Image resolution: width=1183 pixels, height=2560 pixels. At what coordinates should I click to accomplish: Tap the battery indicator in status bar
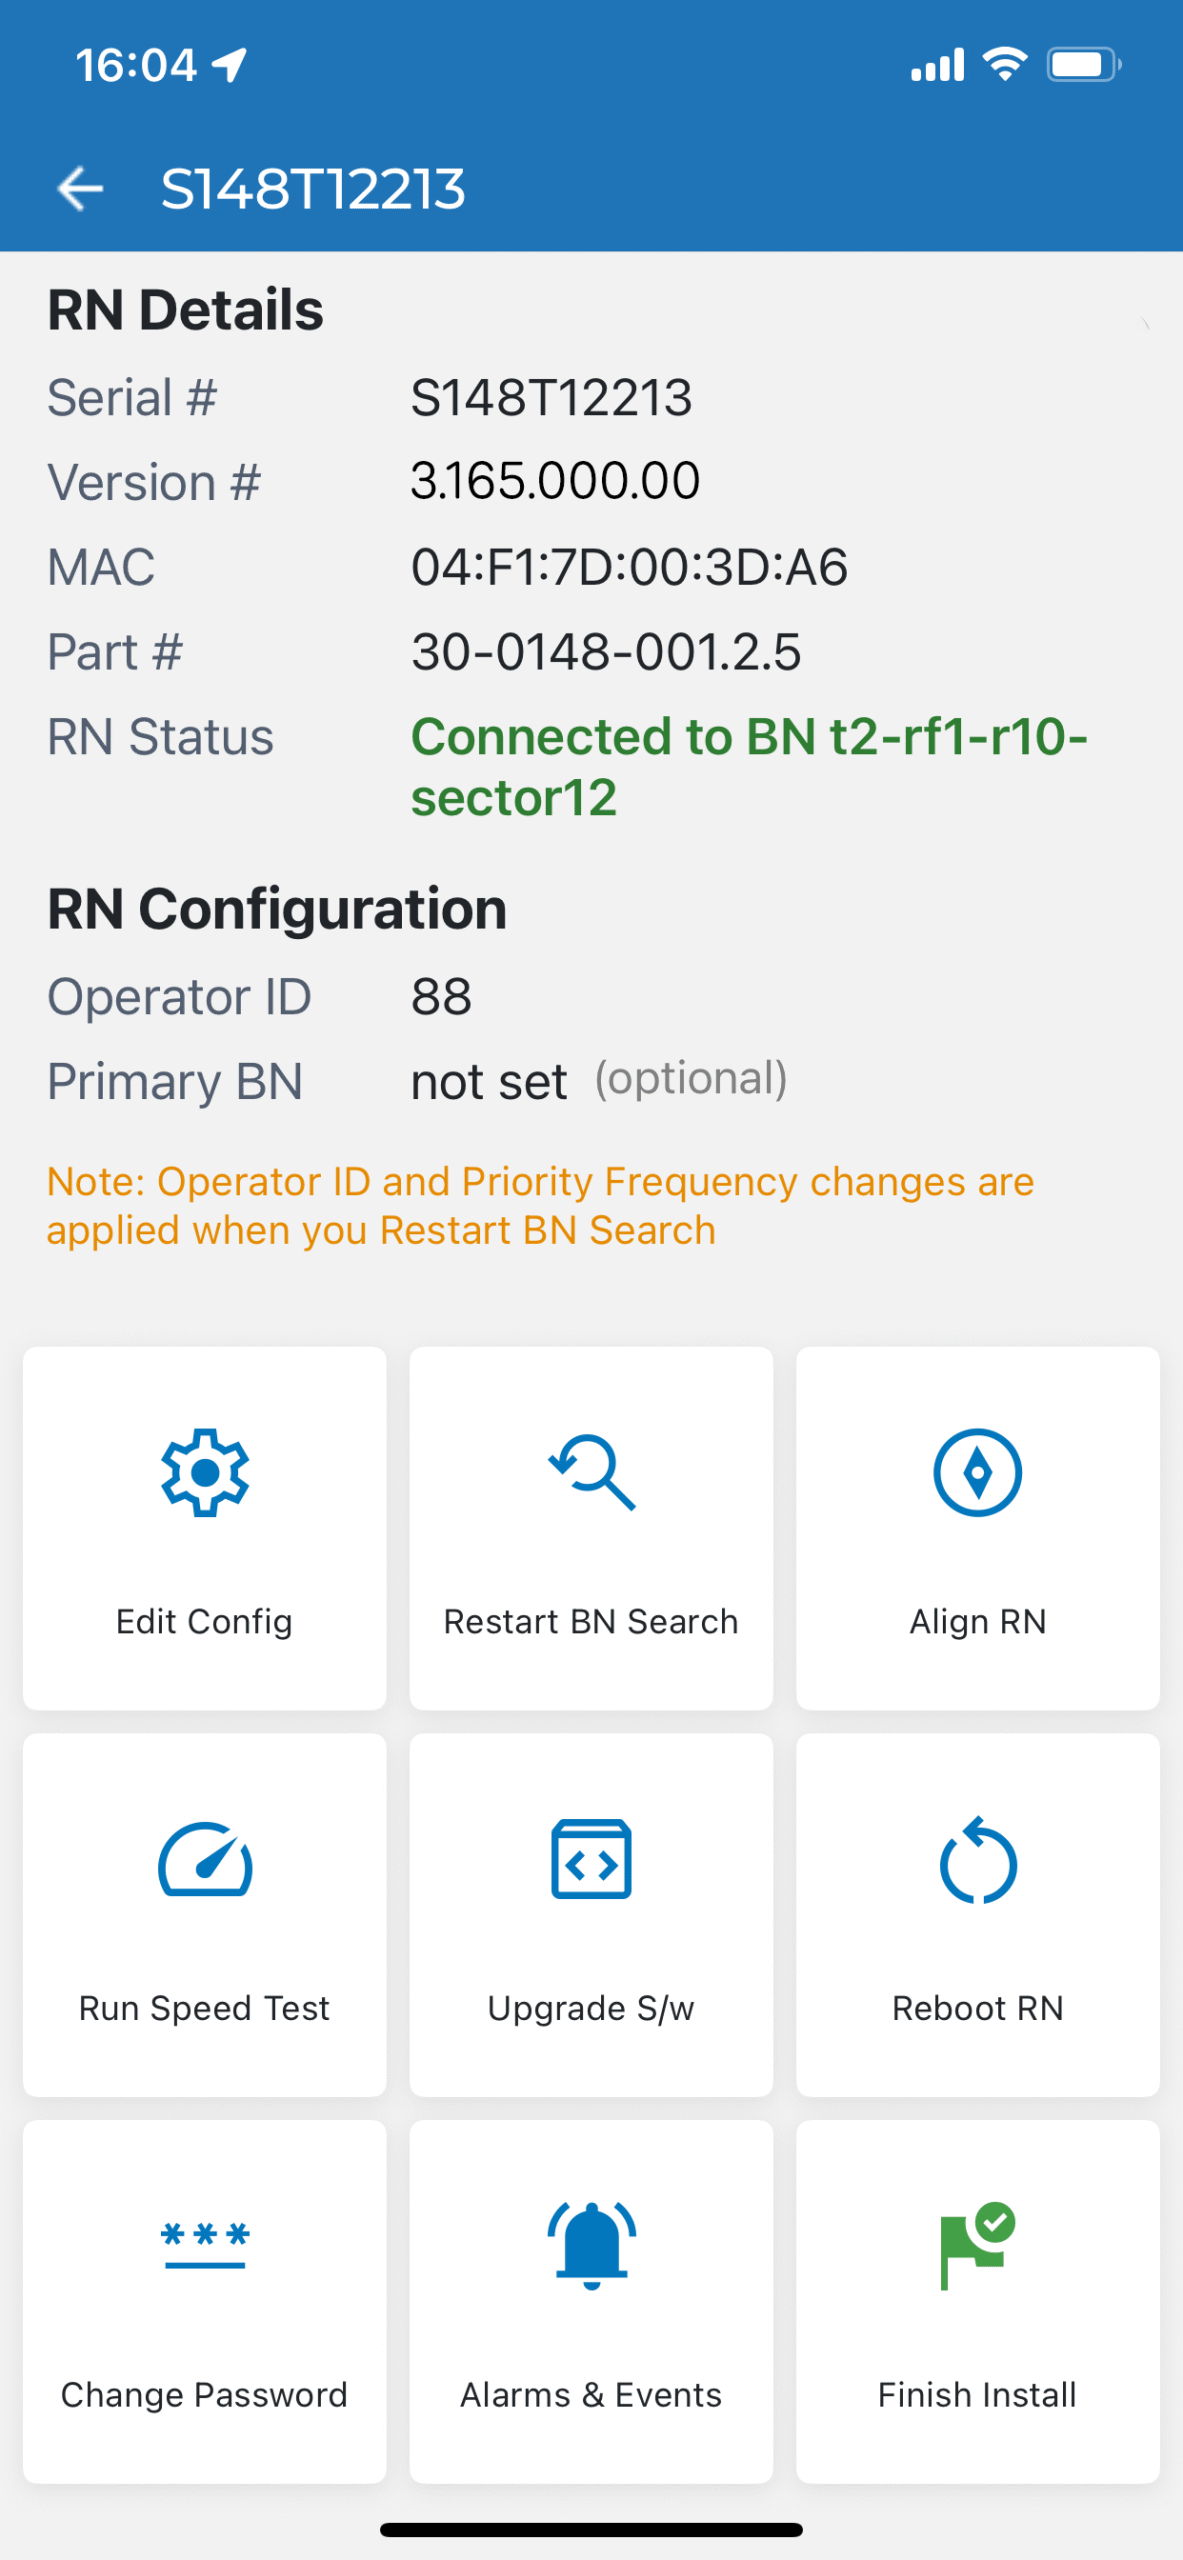(1083, 65)
